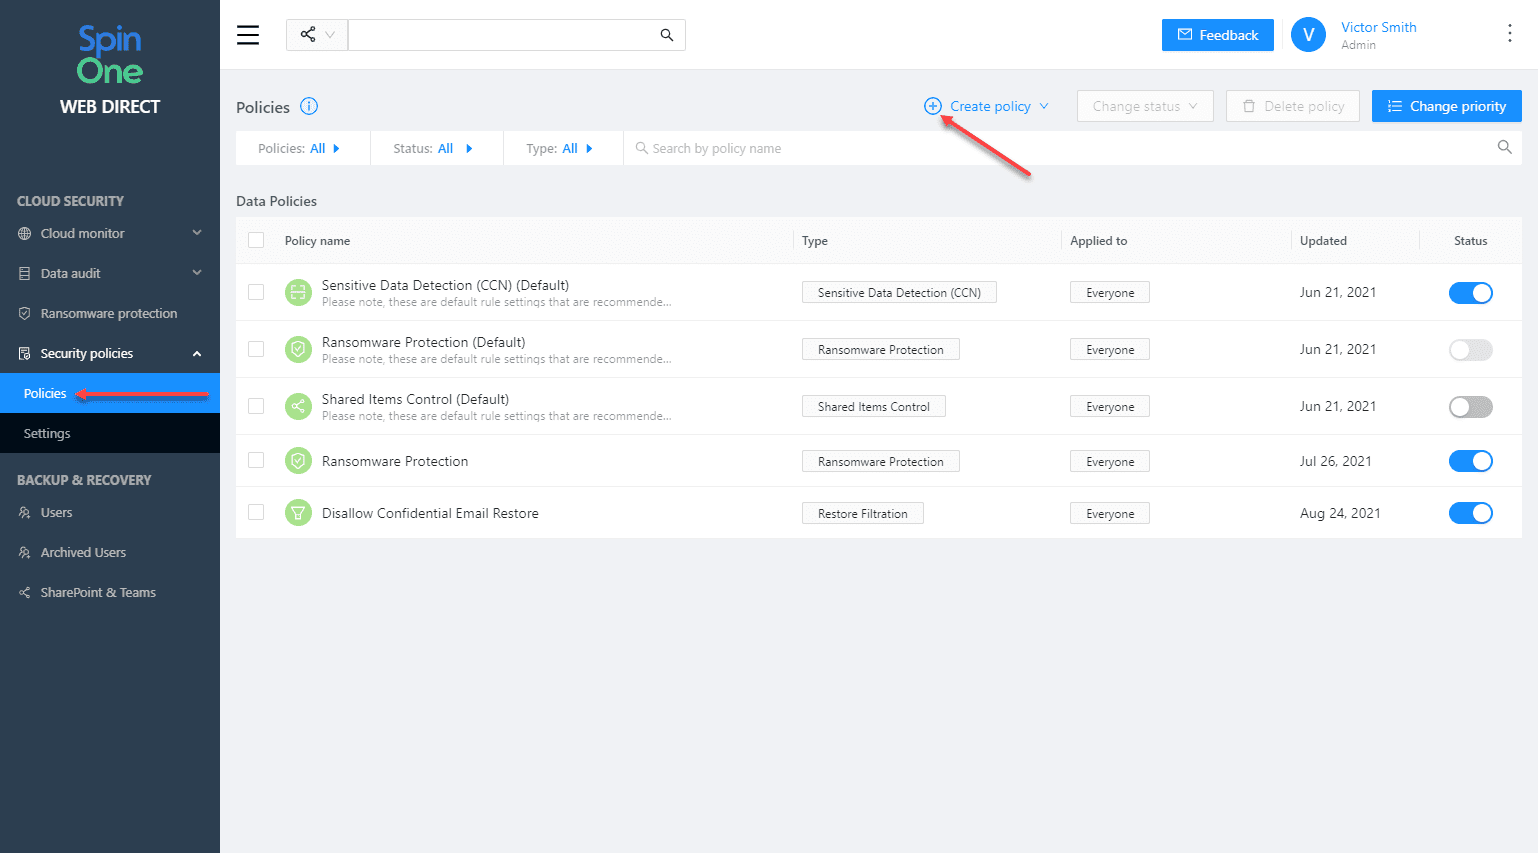This screenshot has width=1538, height=853.
Task: Open the Create policy dropdown
Action: 987,106
